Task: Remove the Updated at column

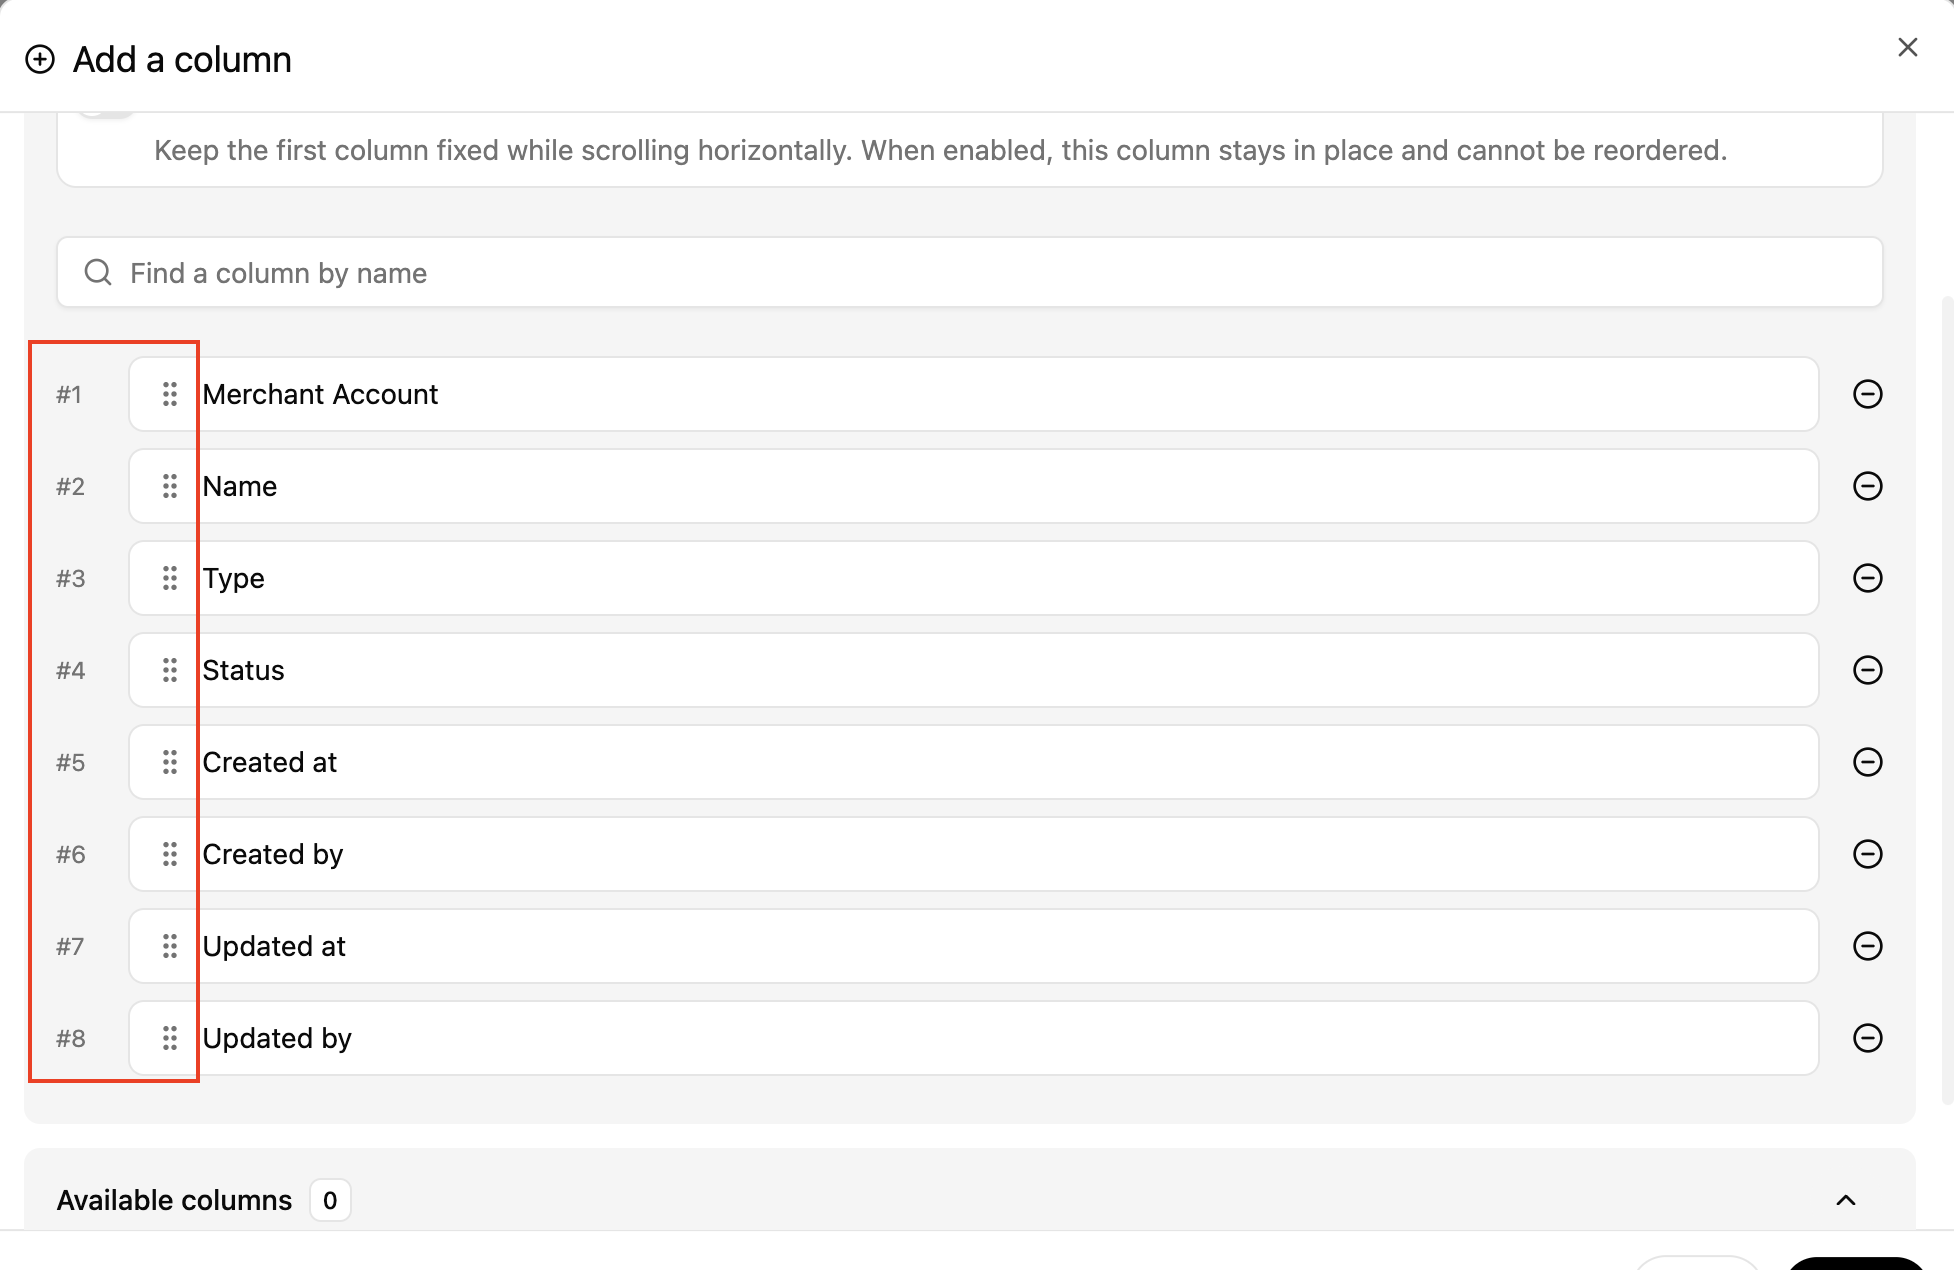Action: [1867, 946]
